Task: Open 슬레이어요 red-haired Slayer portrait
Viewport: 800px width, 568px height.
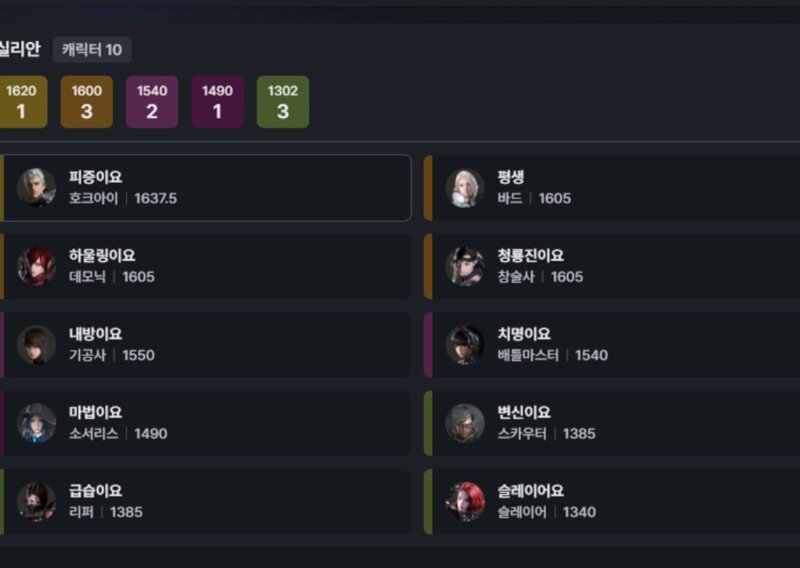Action: click(x=465, y=502)
